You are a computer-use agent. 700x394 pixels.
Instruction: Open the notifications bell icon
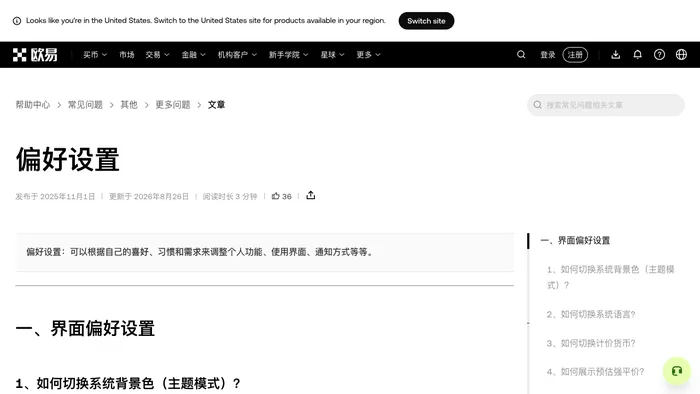[x=638, y=54]
